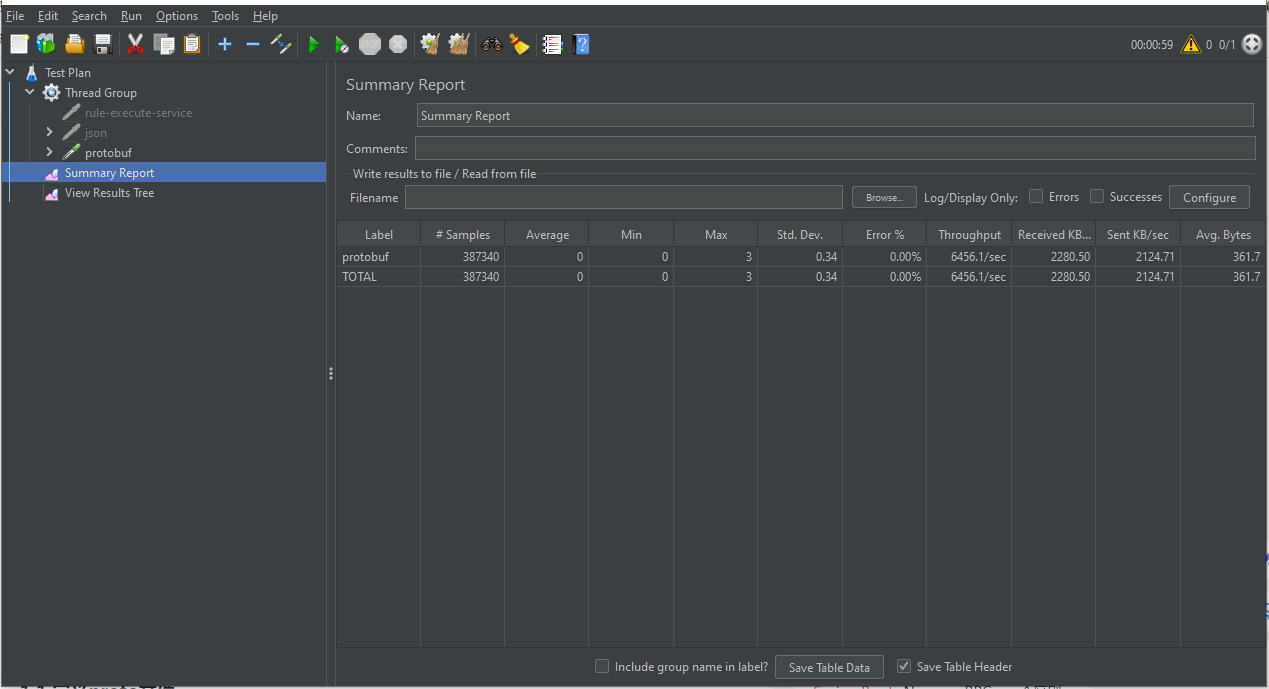Screen dimensions: 1269x689
Task: Open an existing test plan
Action: click(74, 44)
